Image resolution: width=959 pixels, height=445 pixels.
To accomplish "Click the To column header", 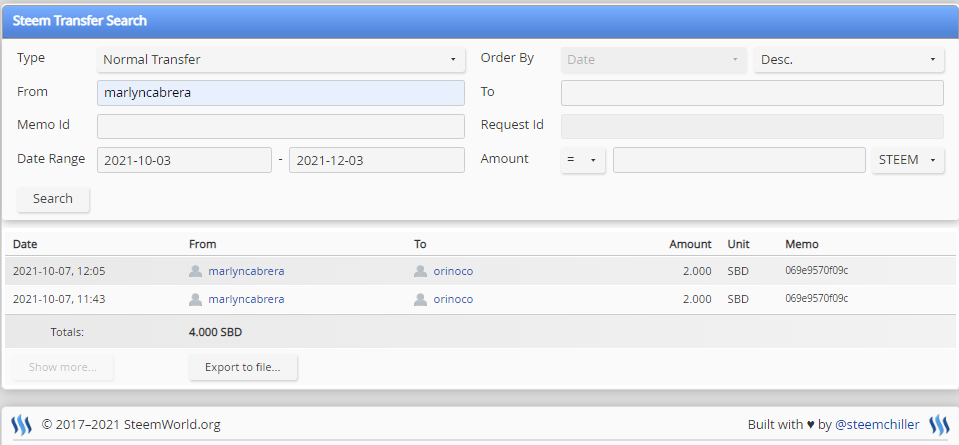I will pos(420,244).
